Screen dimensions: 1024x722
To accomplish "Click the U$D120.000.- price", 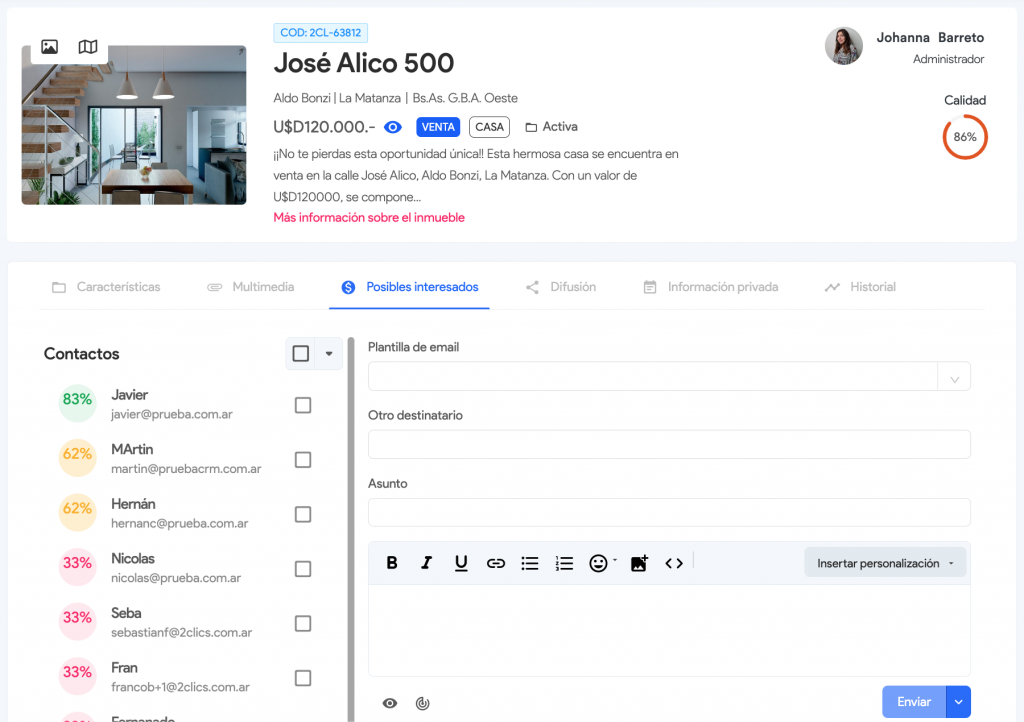I will pyautogui.click(x=324, y=127).
